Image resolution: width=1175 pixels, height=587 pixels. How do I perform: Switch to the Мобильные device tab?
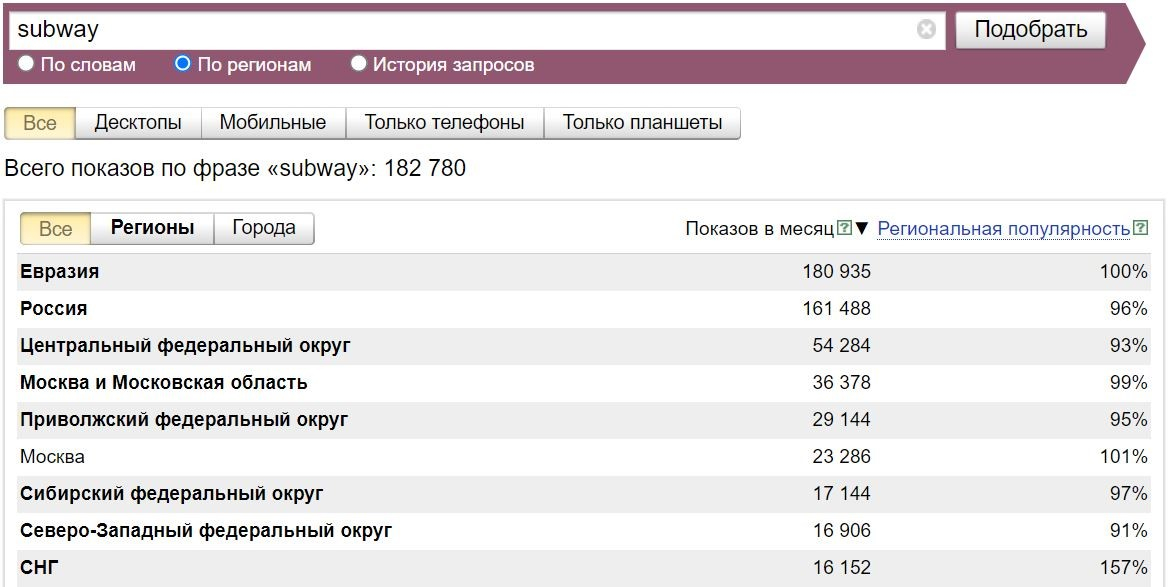[273, 123]
